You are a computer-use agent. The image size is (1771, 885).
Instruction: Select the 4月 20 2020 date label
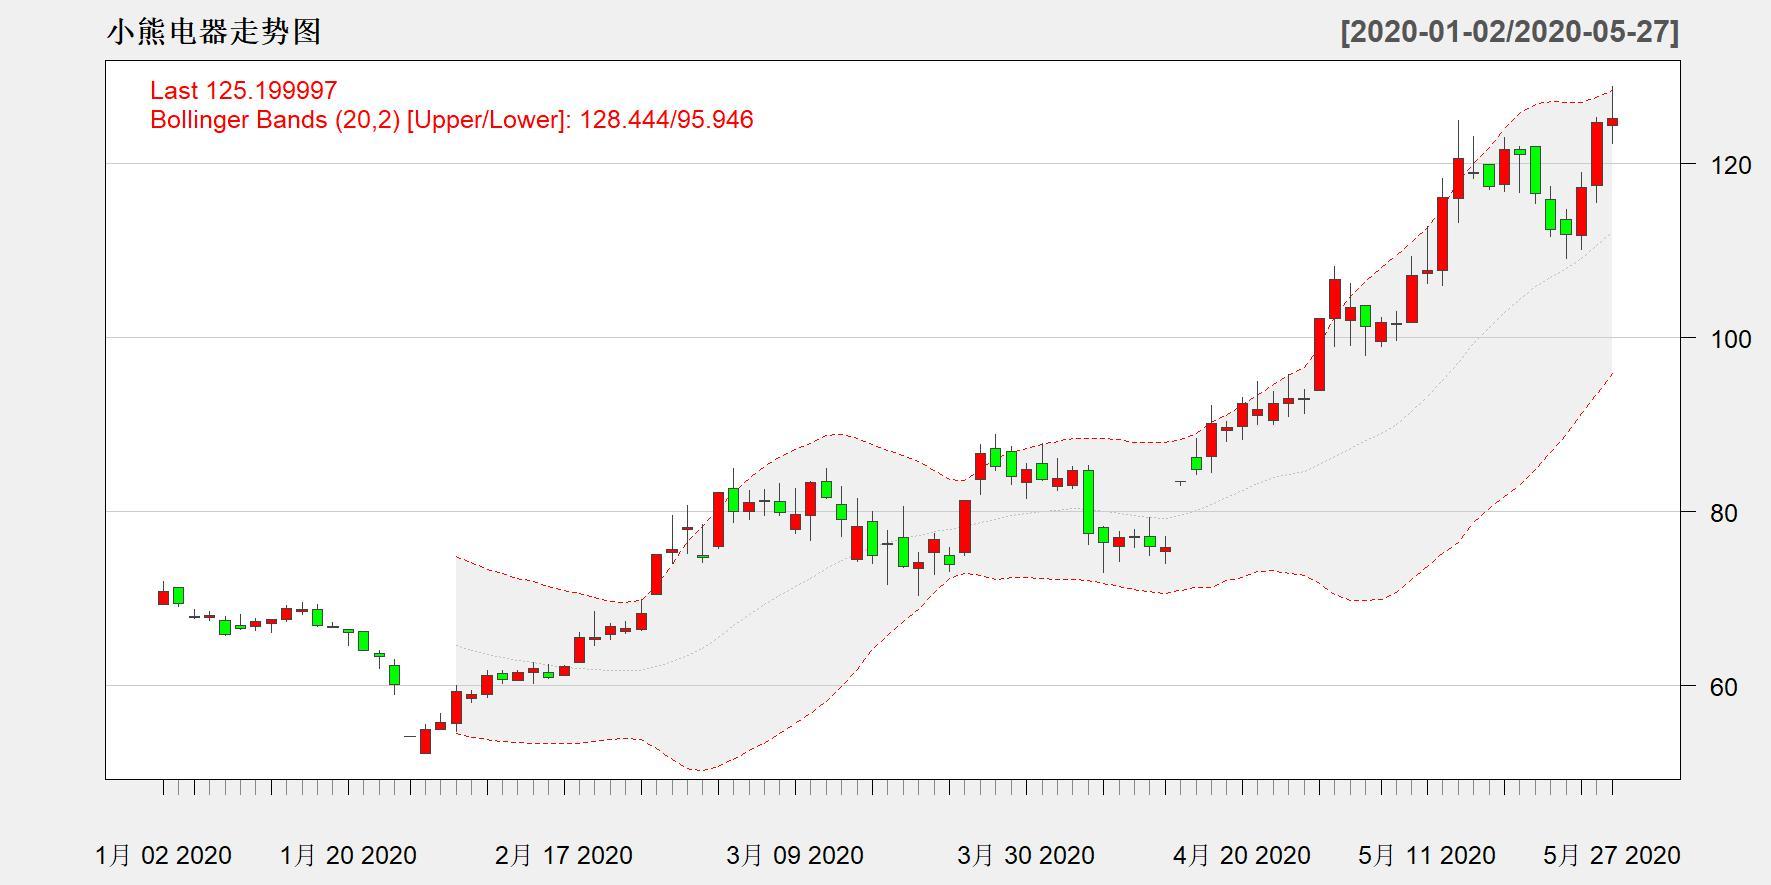(x=1242, y=856)
